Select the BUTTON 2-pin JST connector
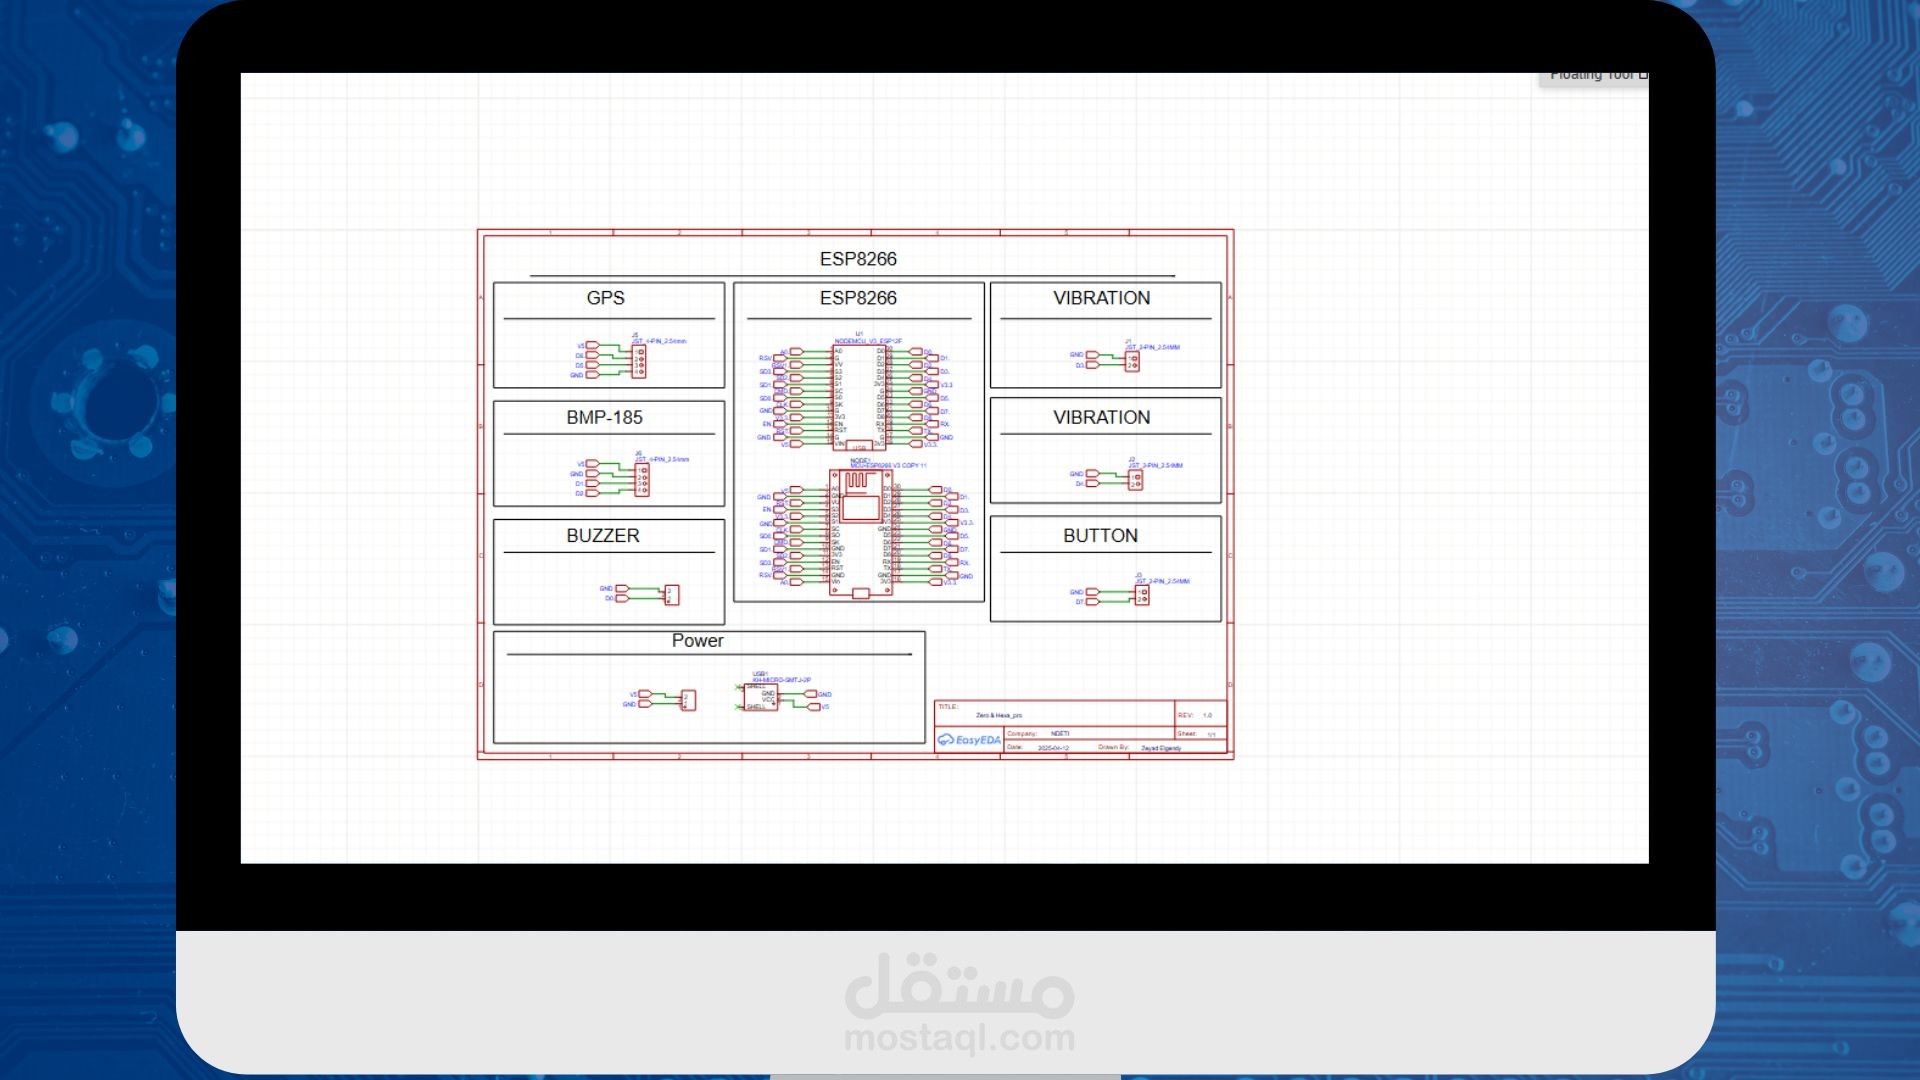Image resolution: width=1920 pixels, height=1080 pixels. (1141, 596)
